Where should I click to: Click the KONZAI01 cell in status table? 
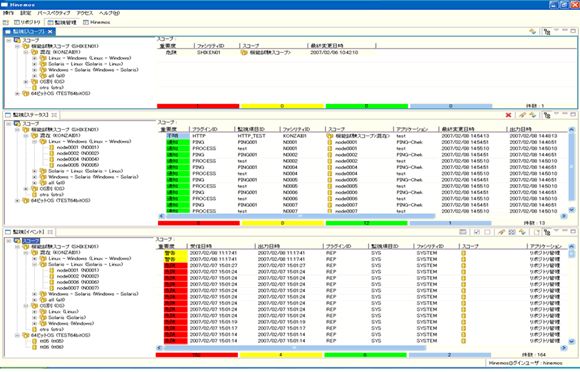pyautogui.click(x=294, y=136)
